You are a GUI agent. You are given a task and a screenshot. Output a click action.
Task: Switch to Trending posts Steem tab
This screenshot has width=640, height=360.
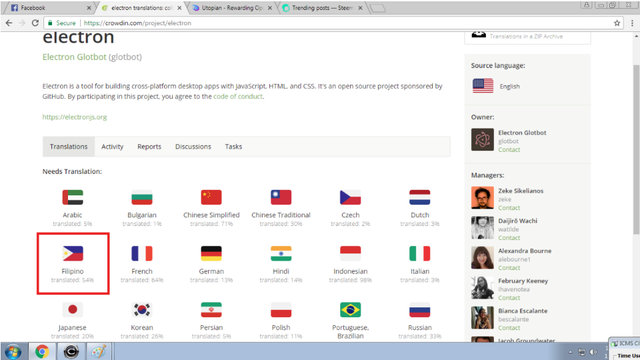[x=322, y=8]
